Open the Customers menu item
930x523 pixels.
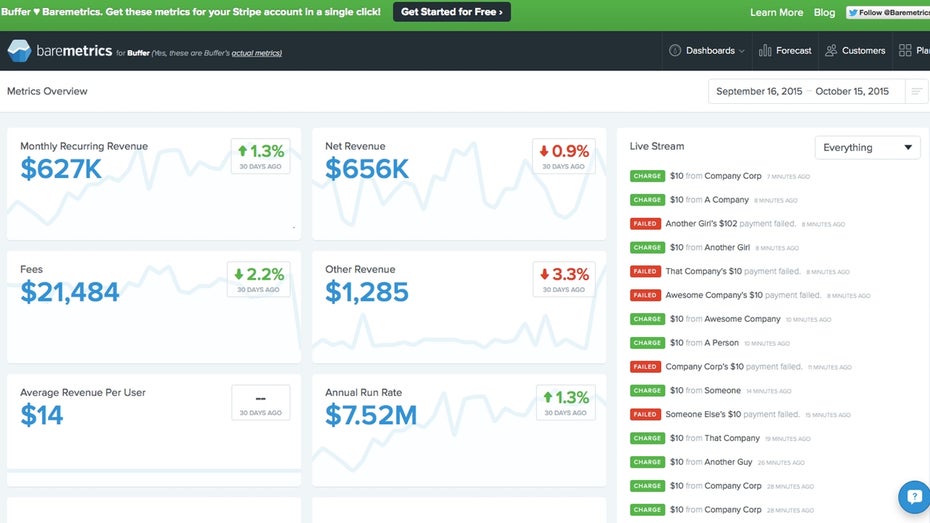coord(855,50)
